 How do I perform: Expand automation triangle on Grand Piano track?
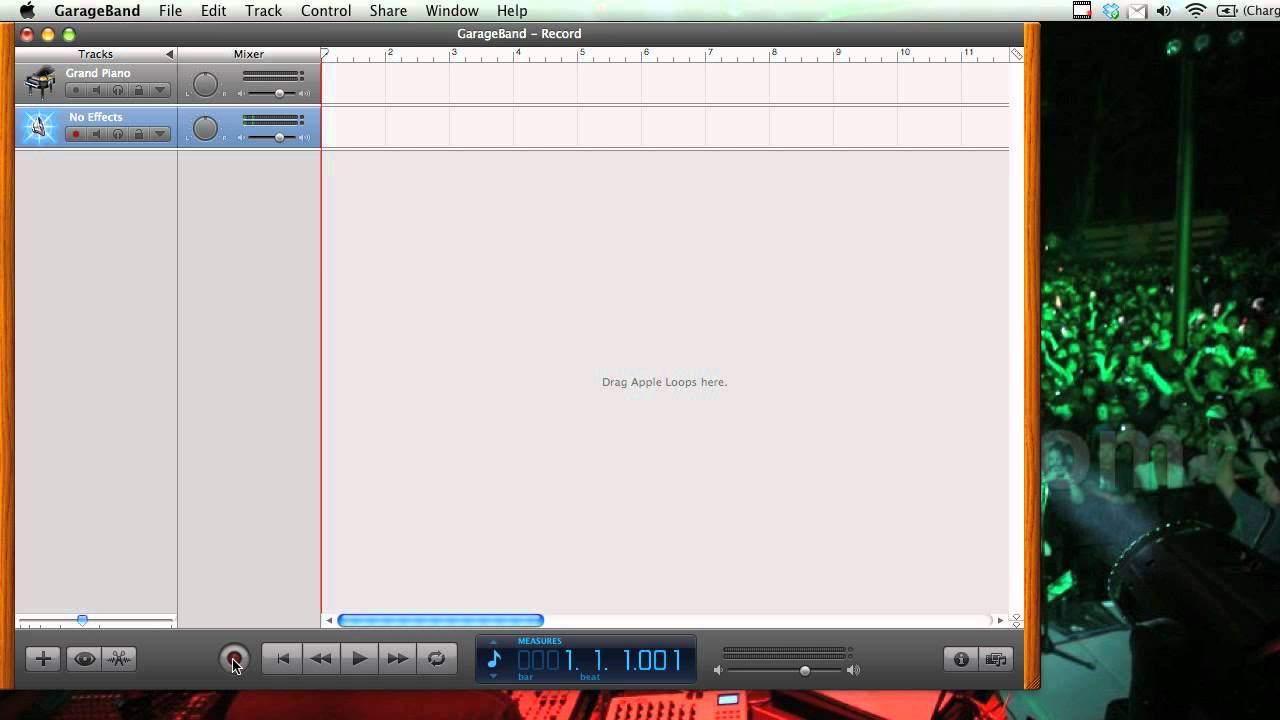pos(160,91)
